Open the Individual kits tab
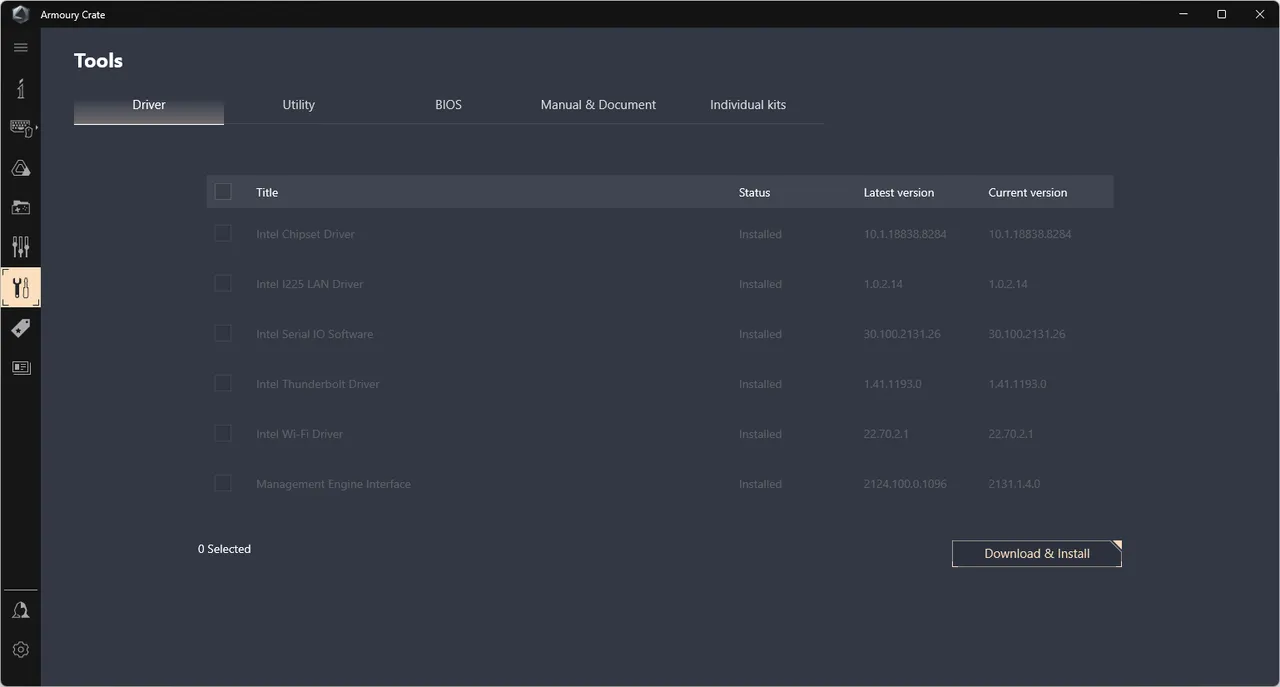This screenshot has height=687, width=1280. (x=748, y=105)
